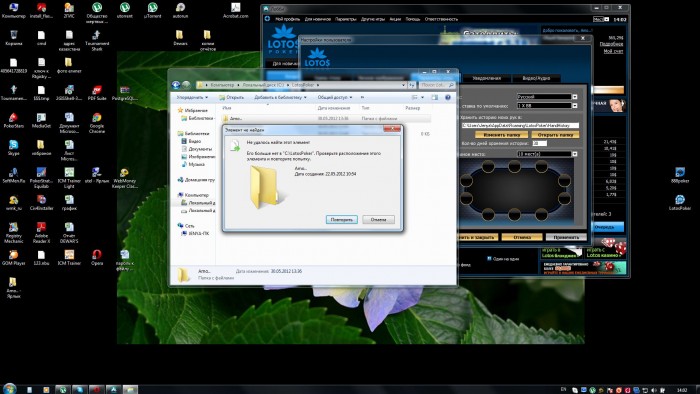700x394 pixels.
Task: Open 'Мой профиль' menu in Lotos lobby
Action: click(287, 19)
